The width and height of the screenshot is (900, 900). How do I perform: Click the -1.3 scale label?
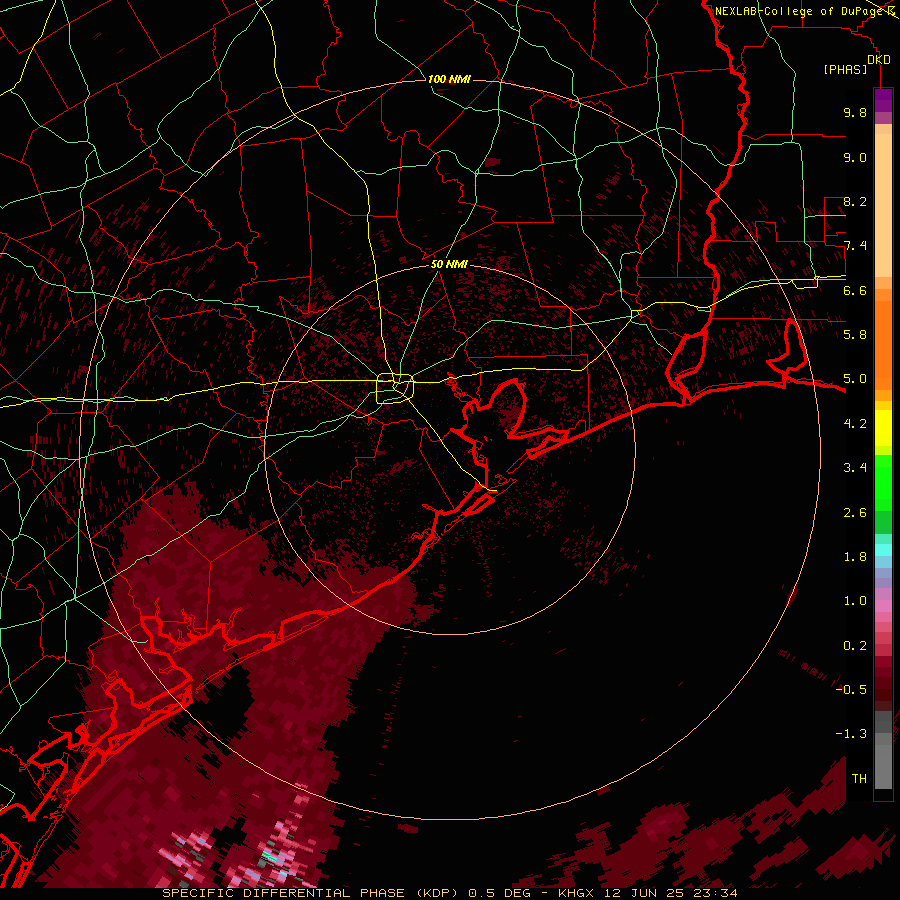point(851,734)
